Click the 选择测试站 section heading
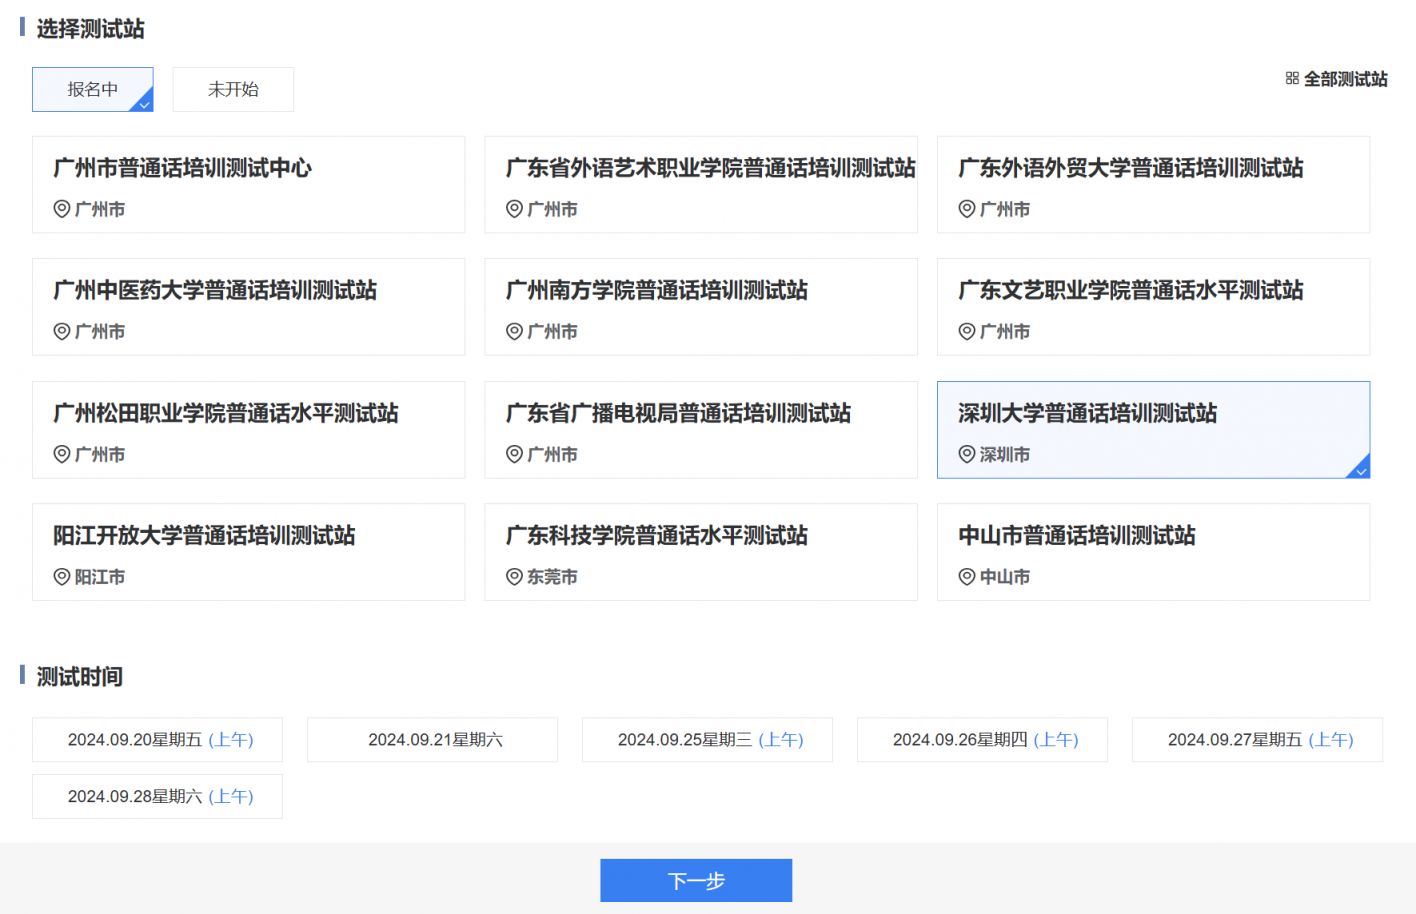 click(x=91, y=29)
